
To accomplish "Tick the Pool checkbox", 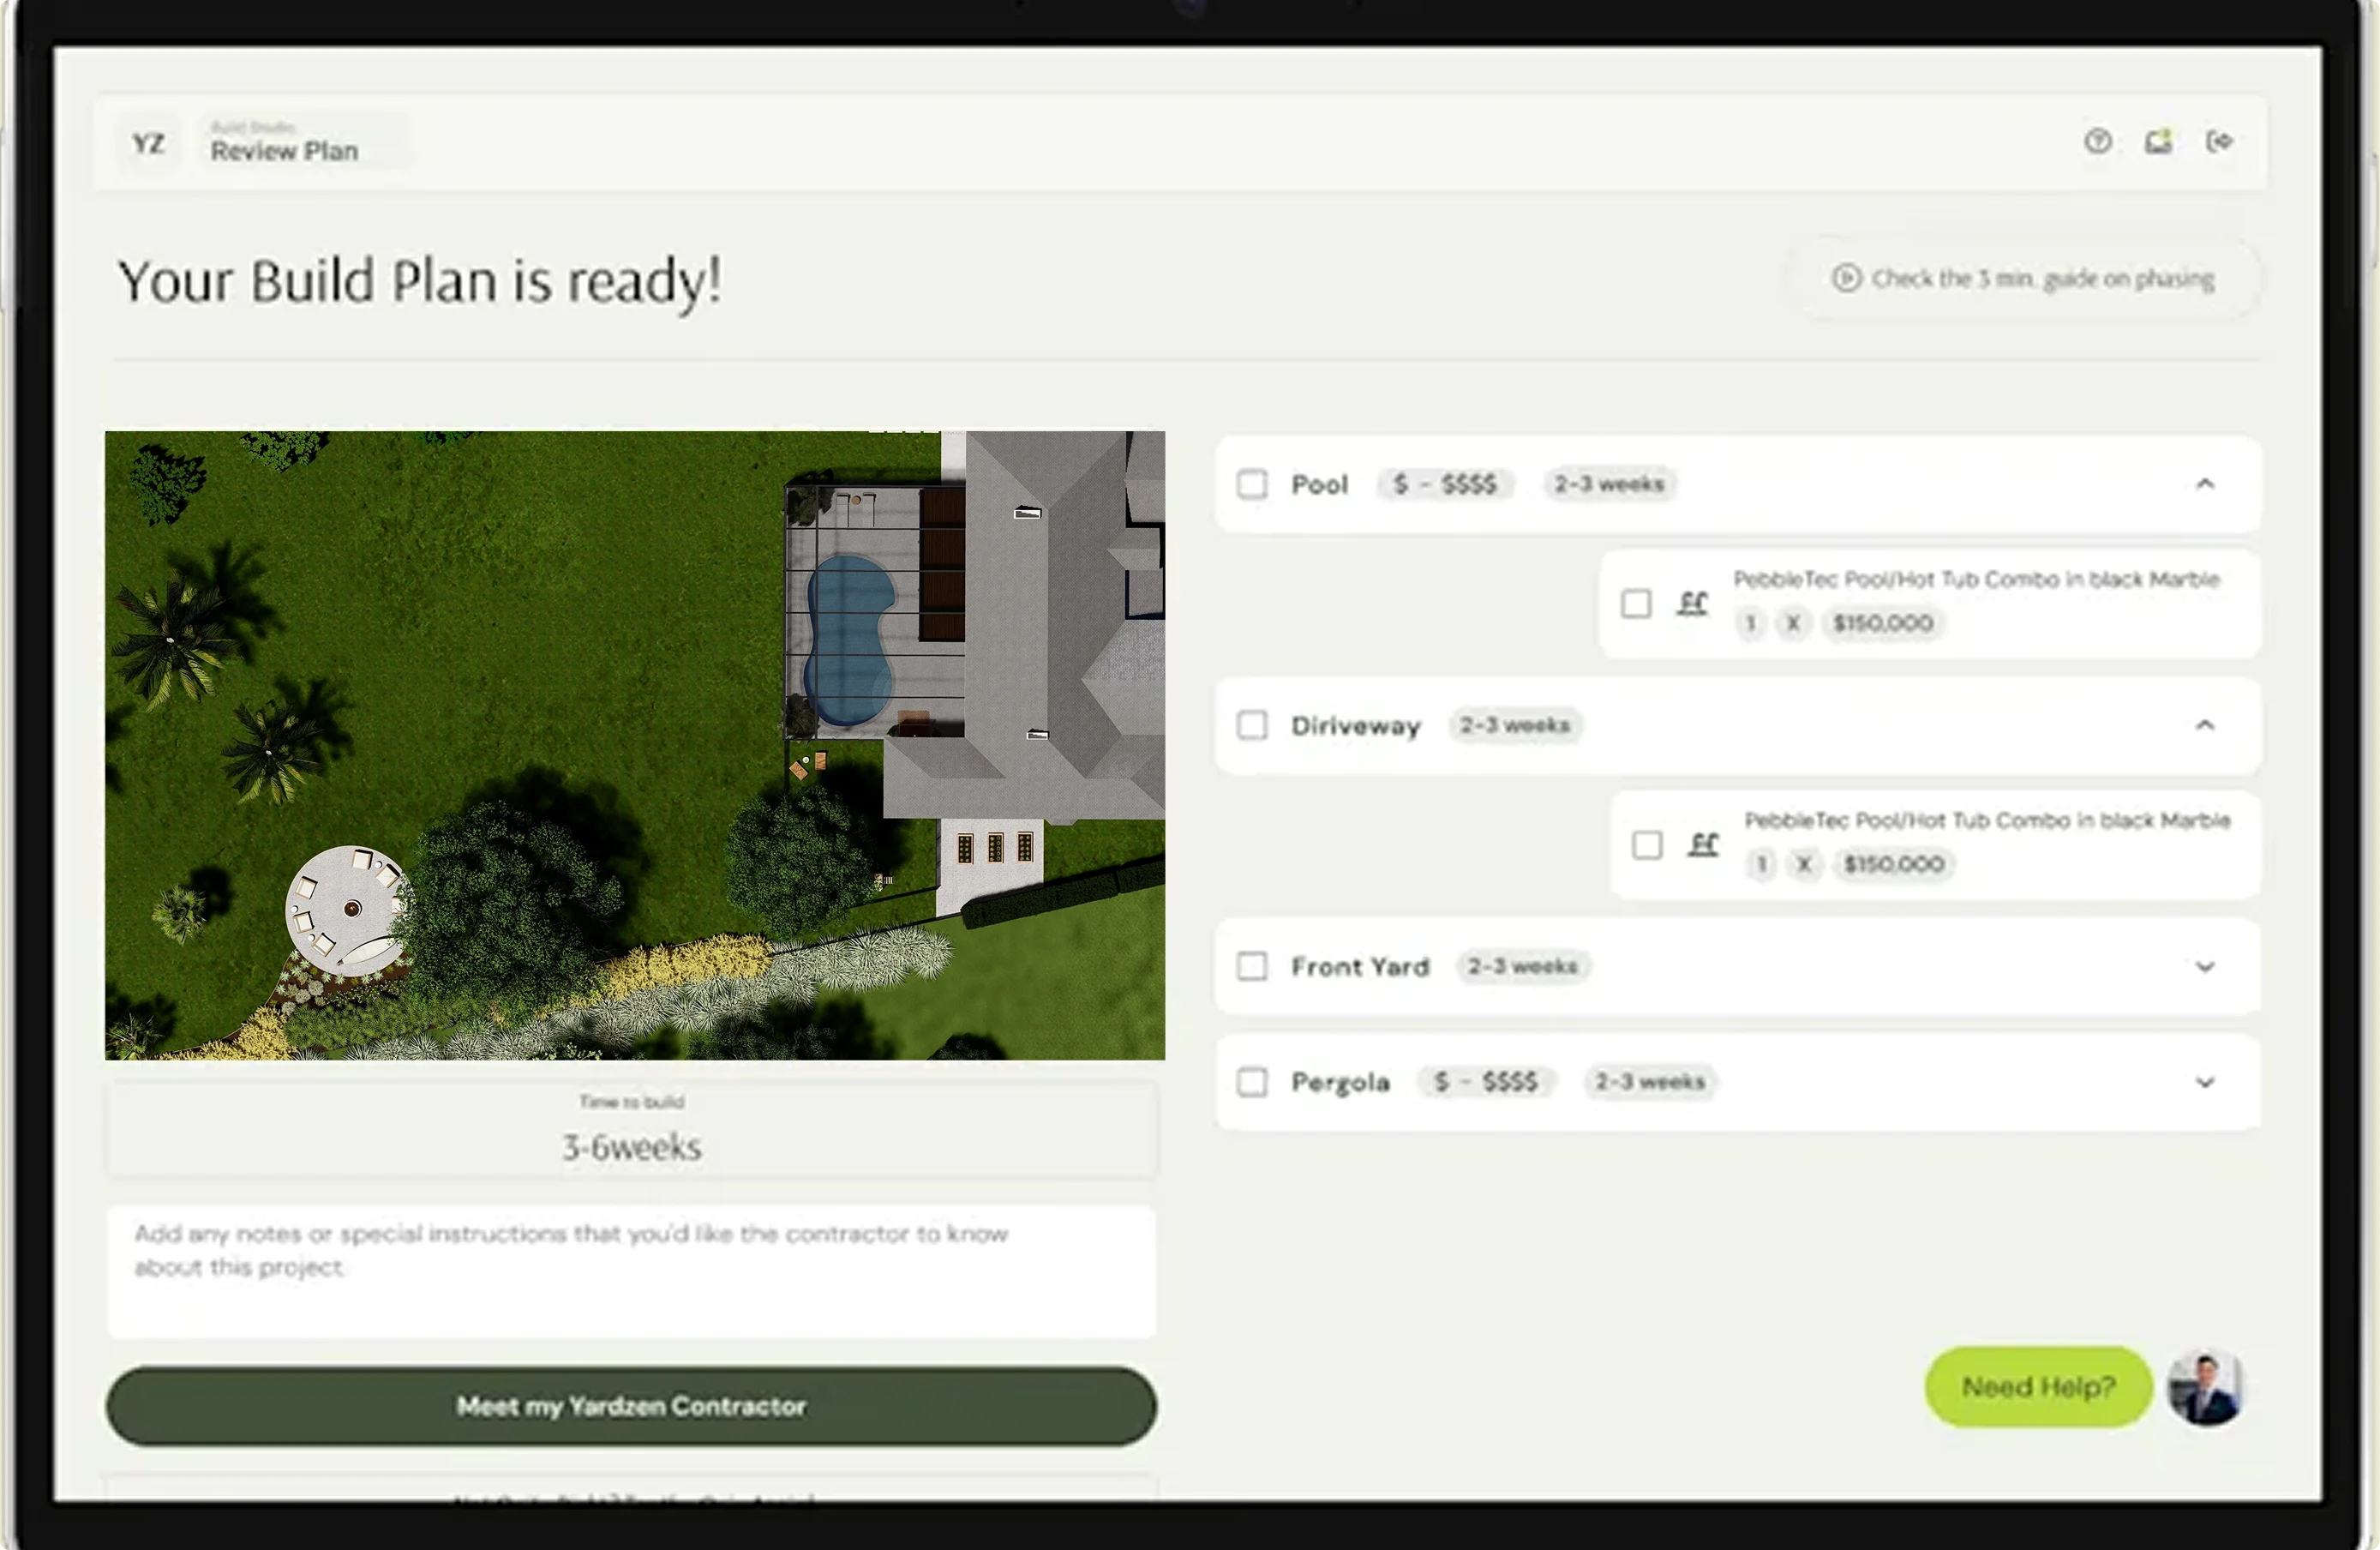I will point(1252,484).
